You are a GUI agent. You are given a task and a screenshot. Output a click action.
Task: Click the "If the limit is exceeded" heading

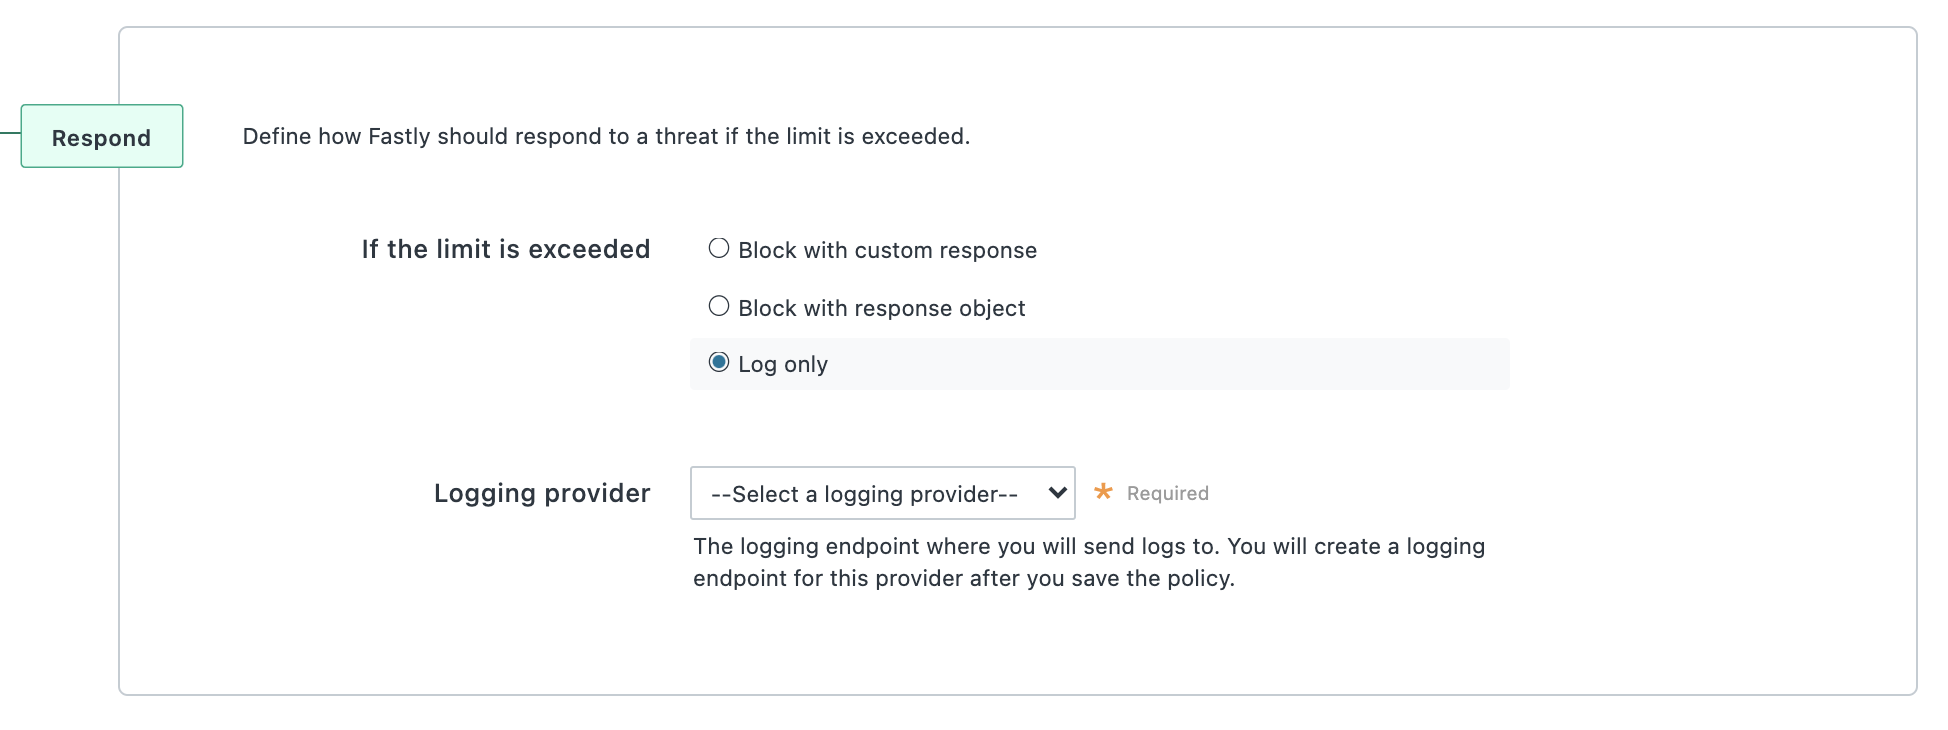[506, 249]
